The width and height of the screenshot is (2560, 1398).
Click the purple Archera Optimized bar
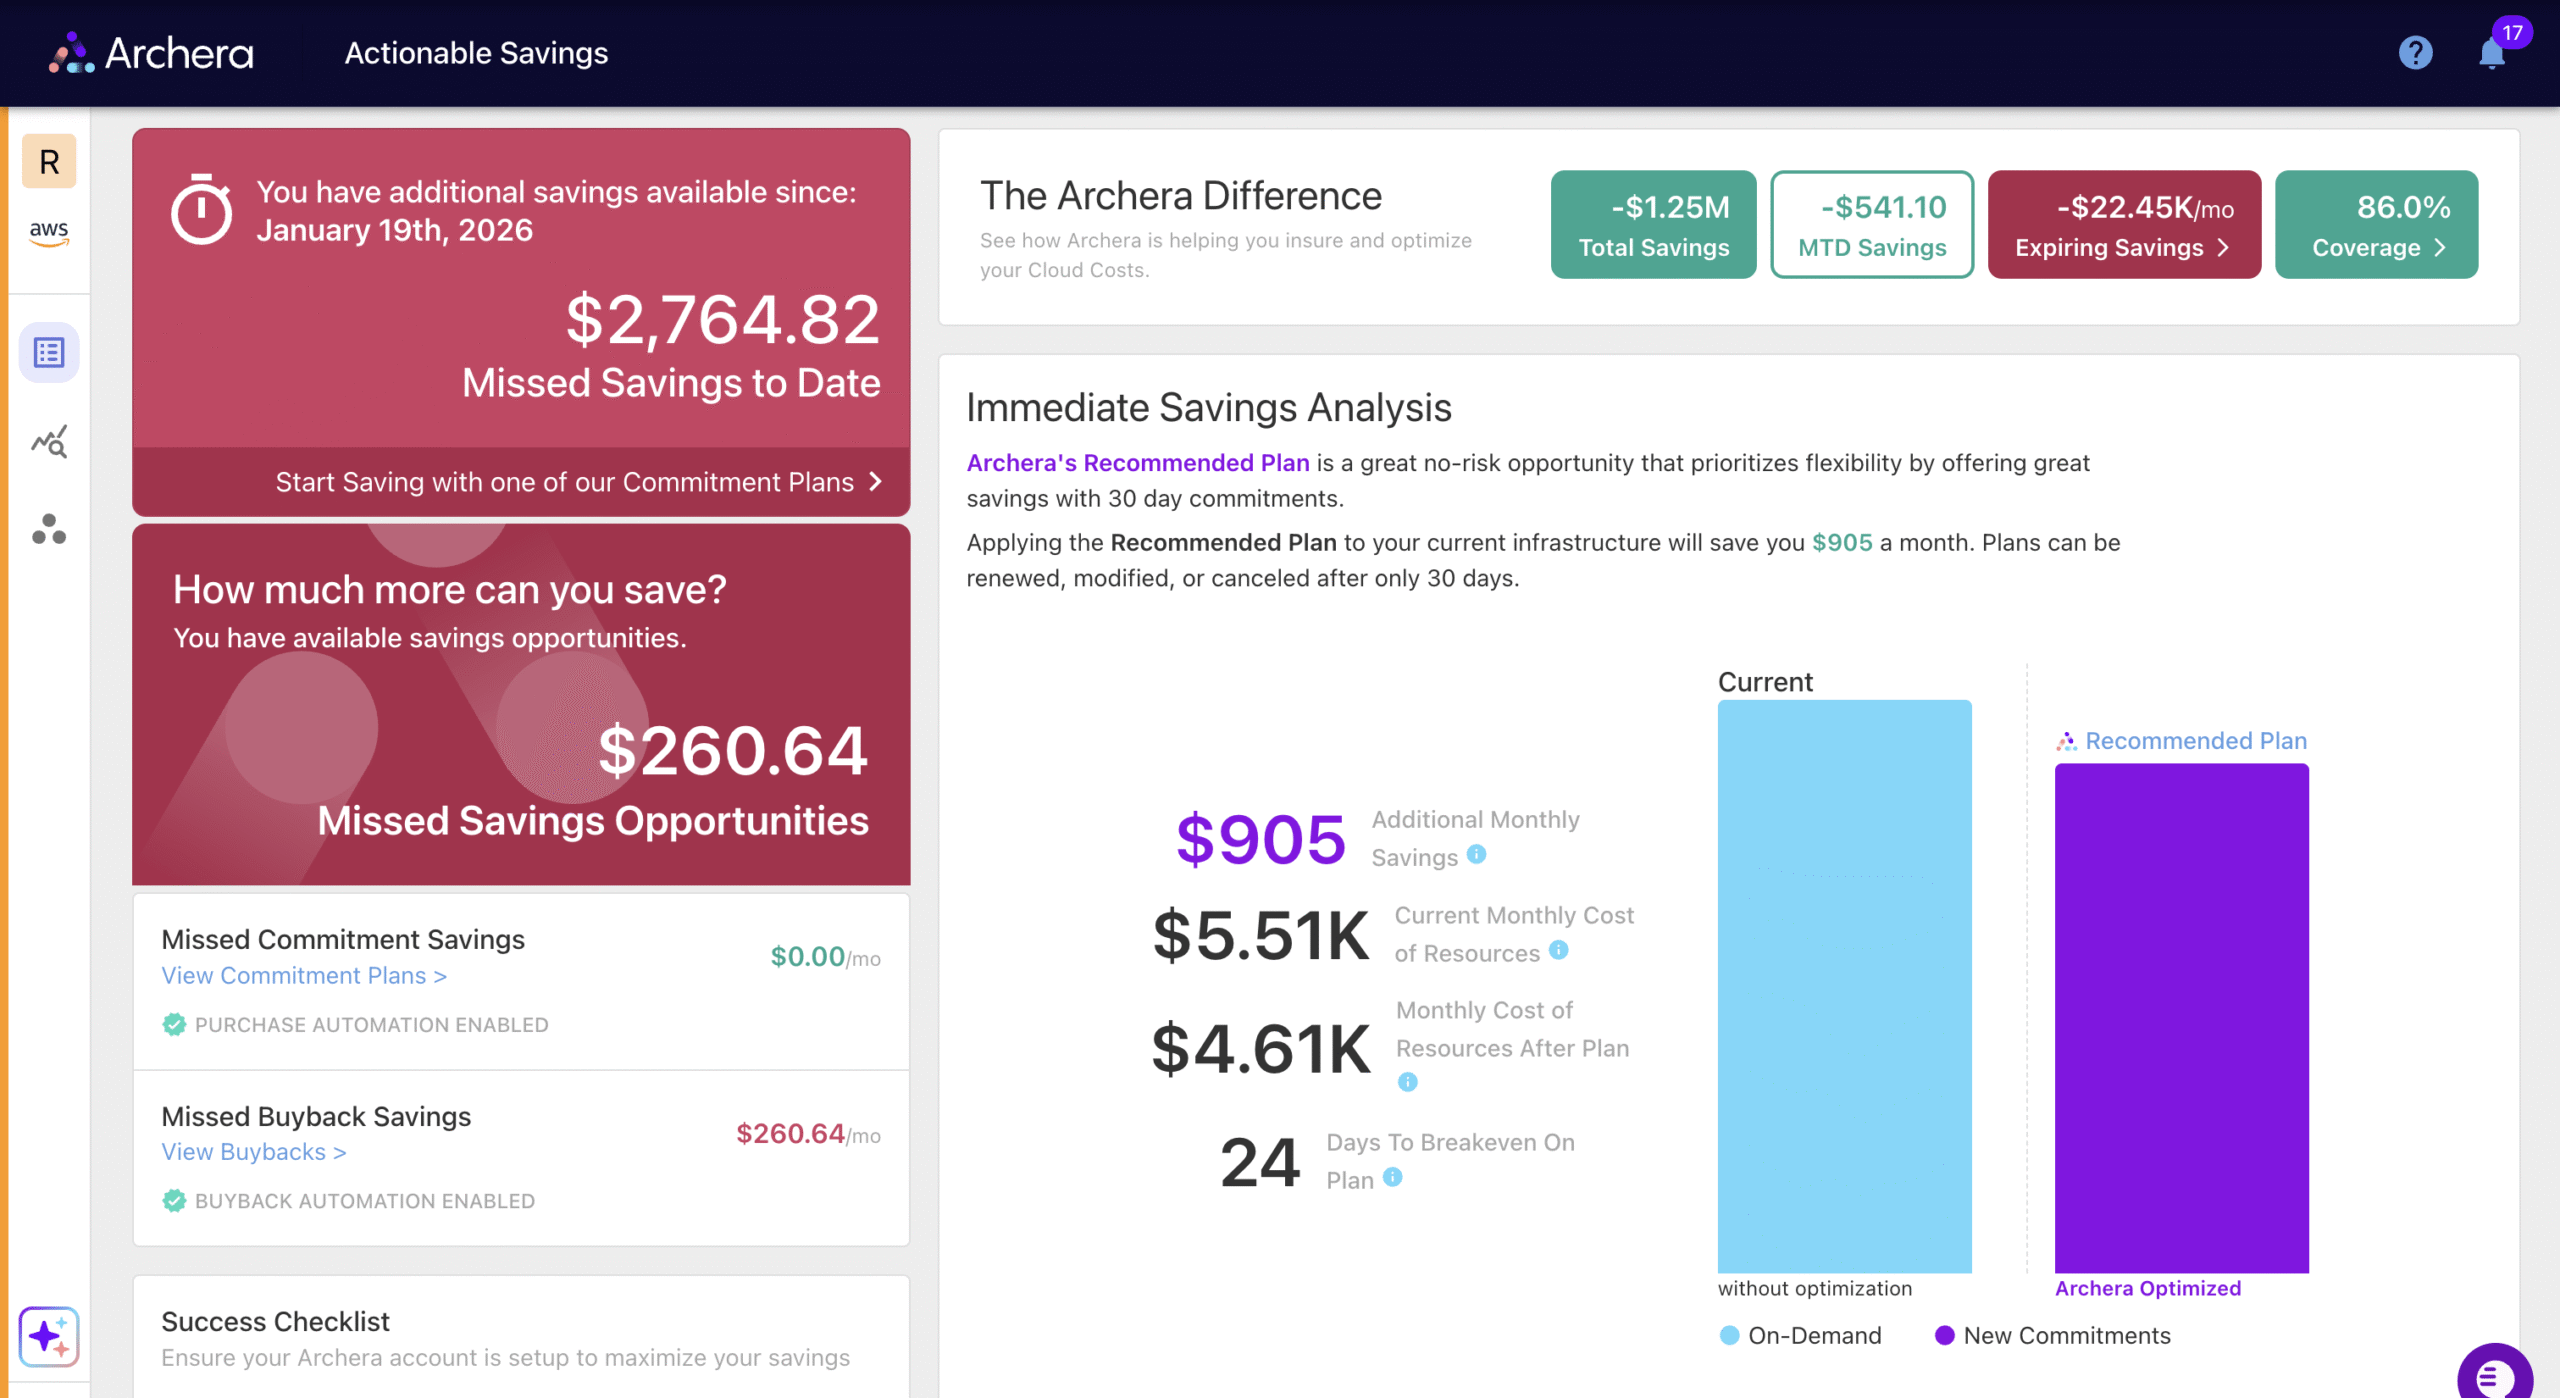[2181, 1018]
